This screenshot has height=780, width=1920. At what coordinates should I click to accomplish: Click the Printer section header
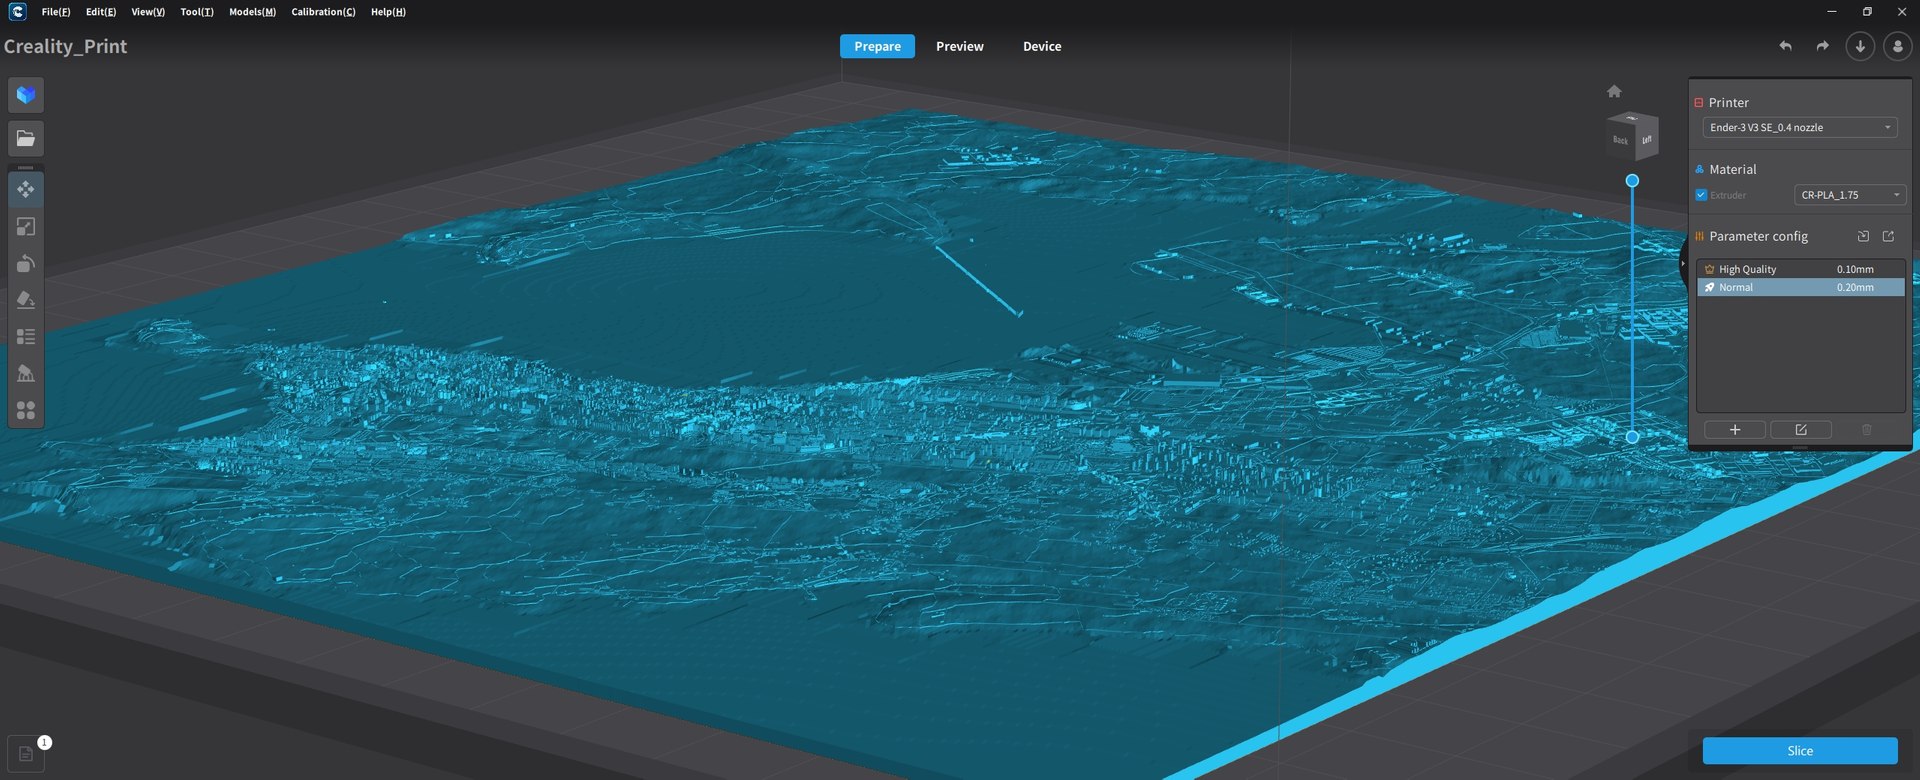click(1728, 103)
